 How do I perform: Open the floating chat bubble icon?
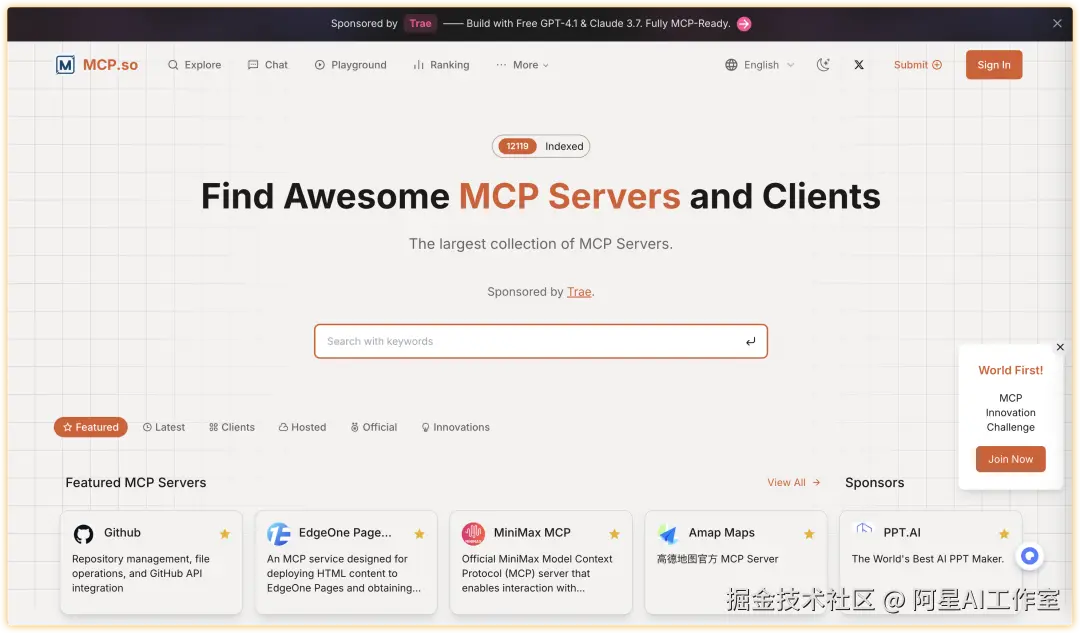pyautogui.click(x=1030, y=556)
